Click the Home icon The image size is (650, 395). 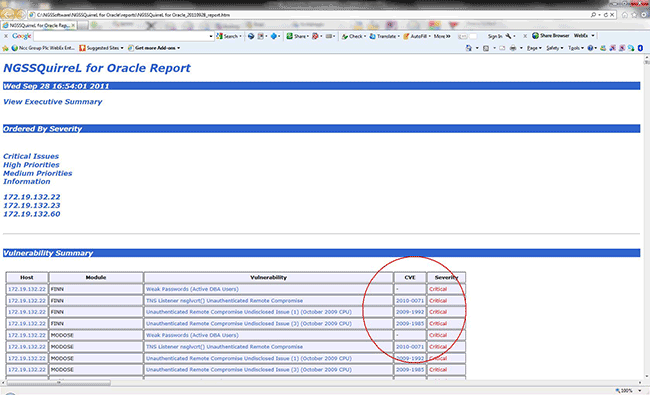tap(624, 15)
